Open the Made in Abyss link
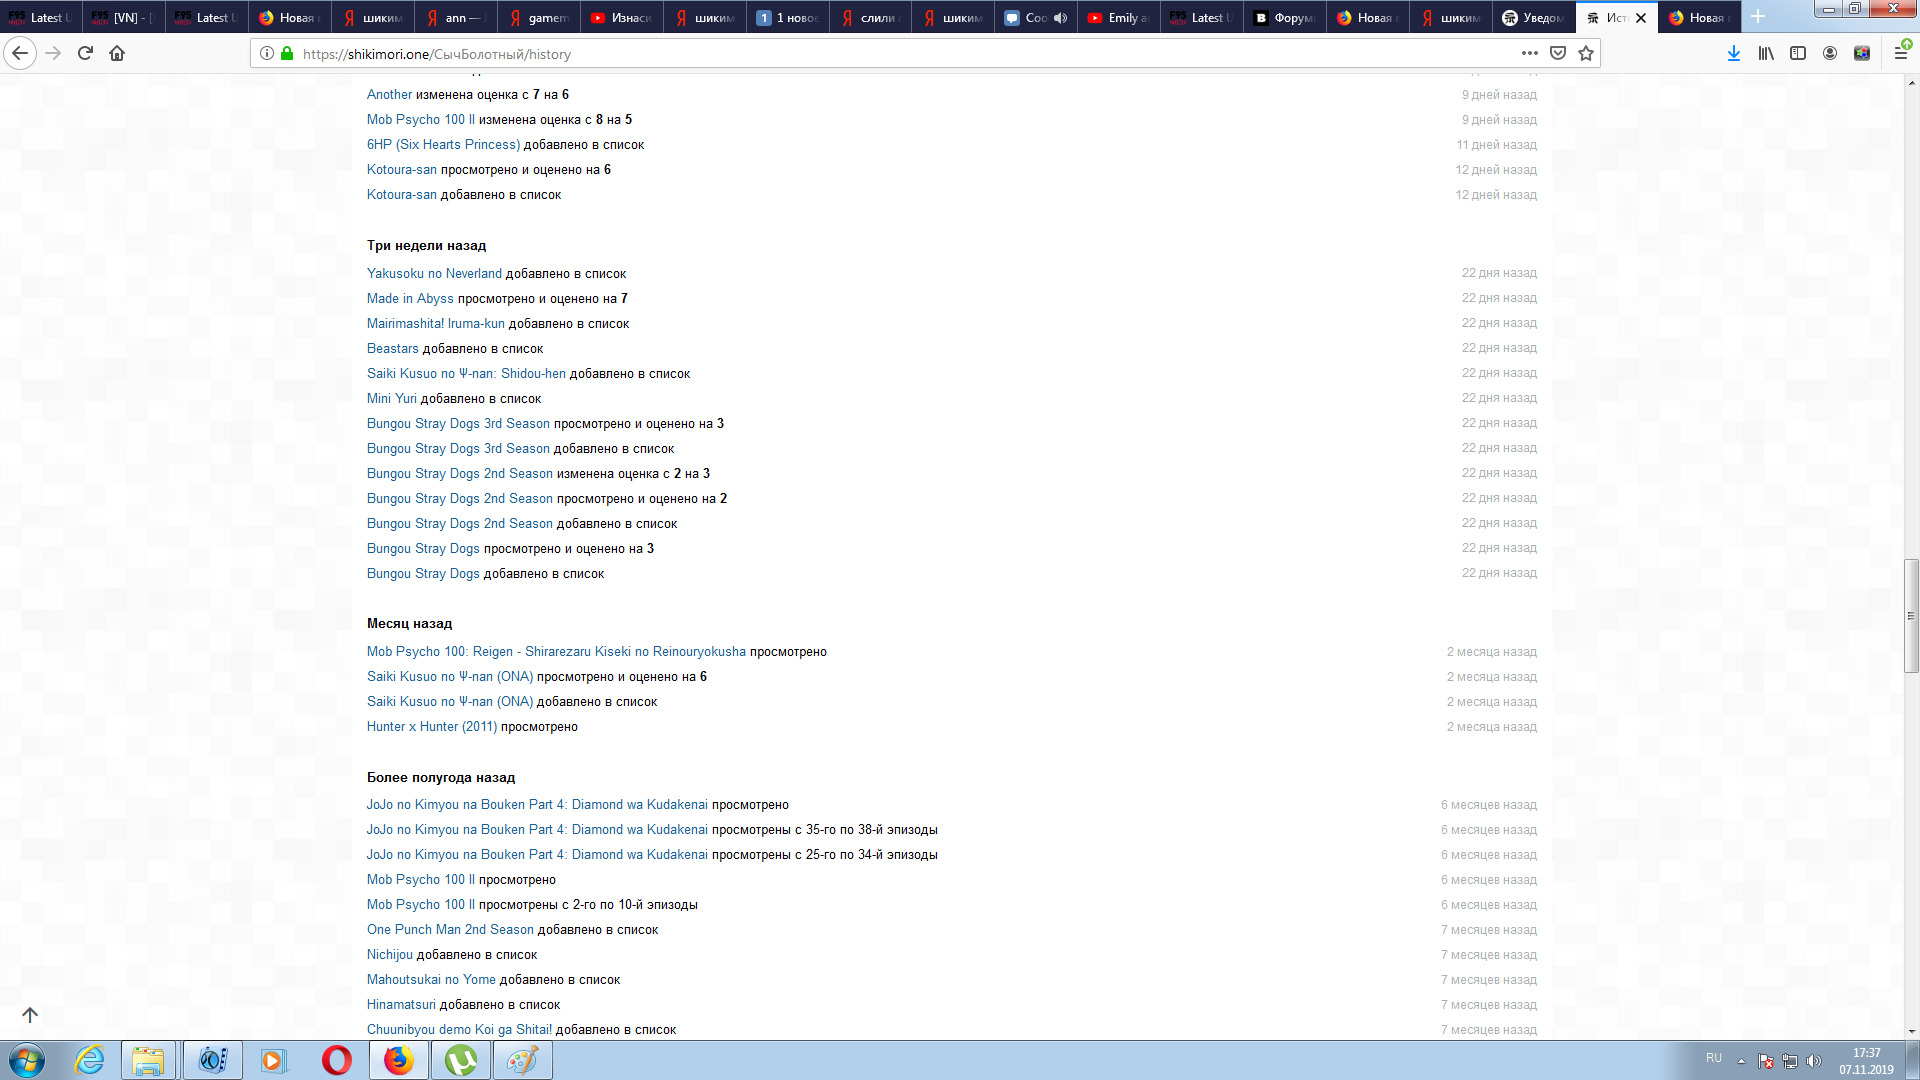The width and height of the screenshot is (1920, 1080). (x=410, y=298)
